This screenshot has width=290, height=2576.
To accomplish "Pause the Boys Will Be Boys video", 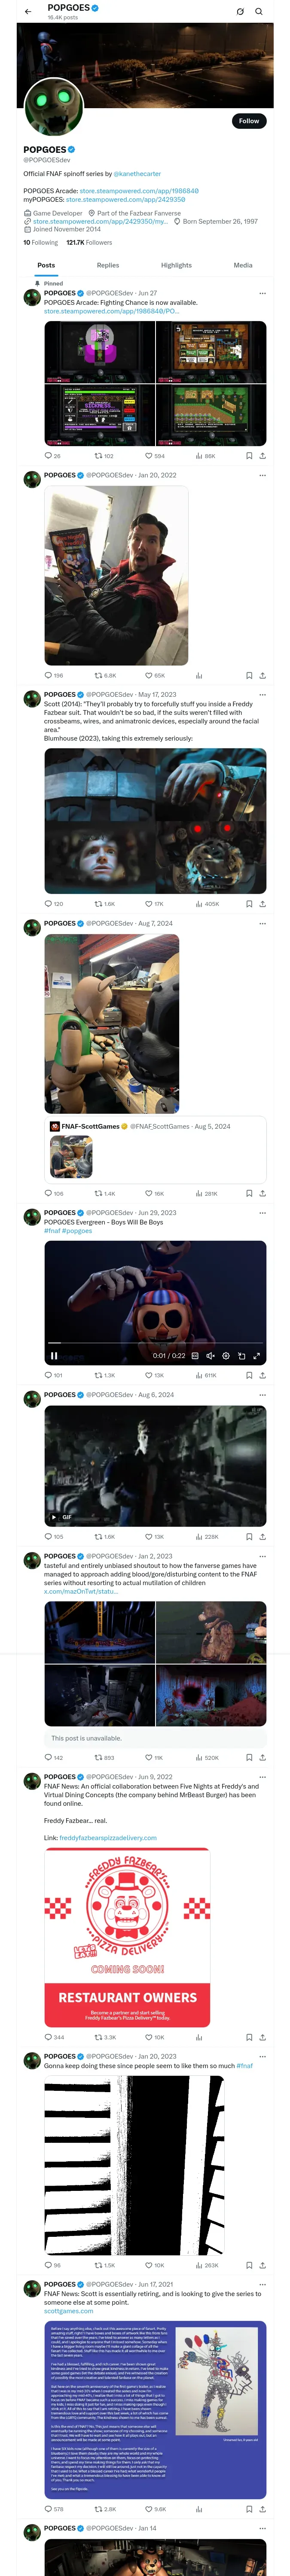I will coord(54,1356).
